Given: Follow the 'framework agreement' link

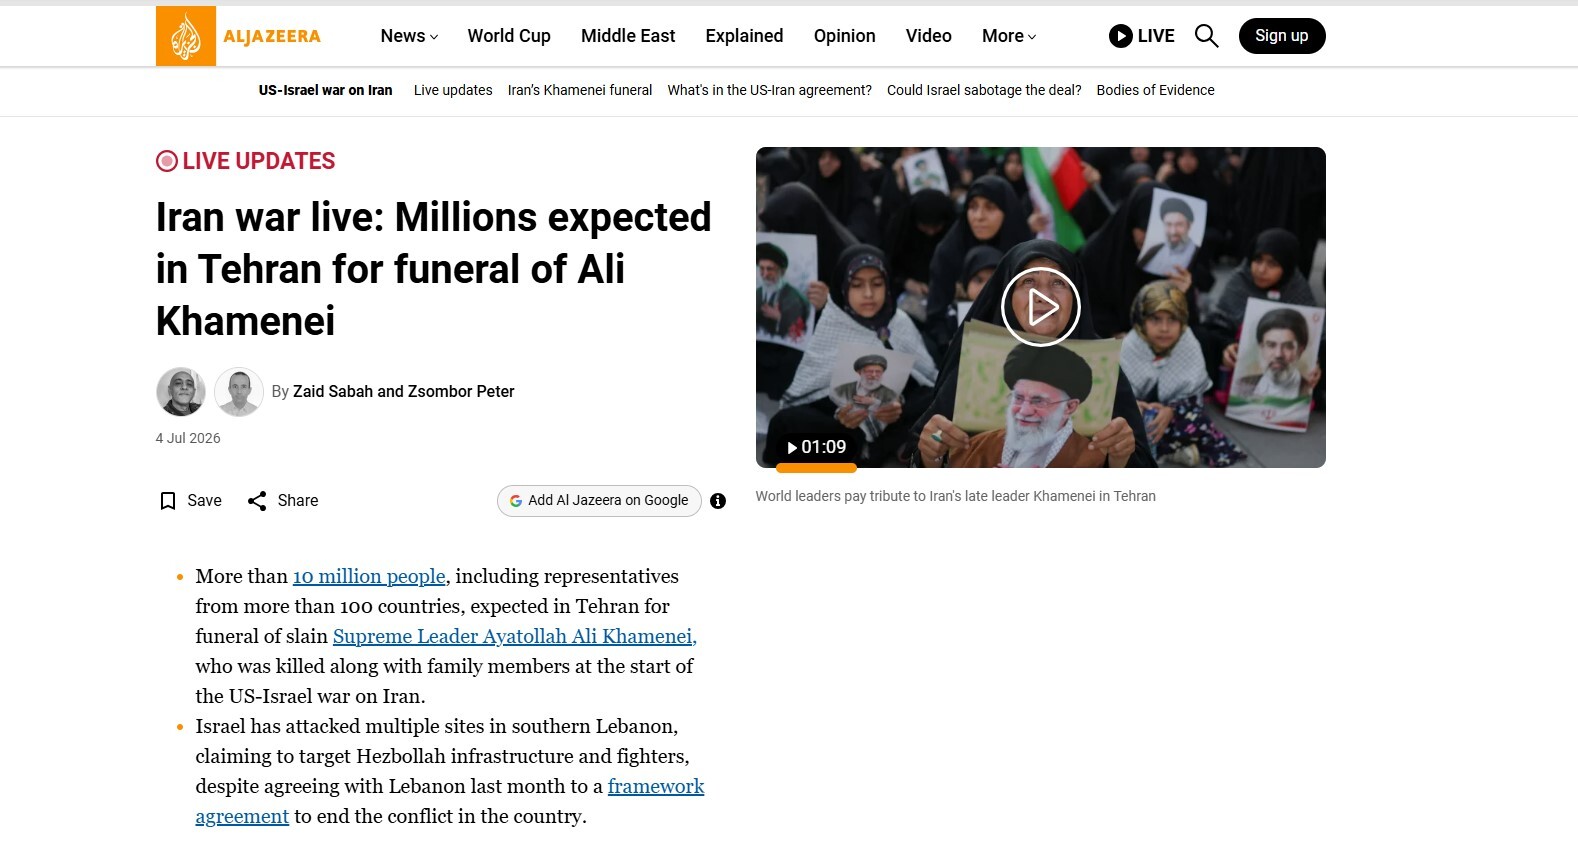Looking at the screenshot, I should click(656, 787).
